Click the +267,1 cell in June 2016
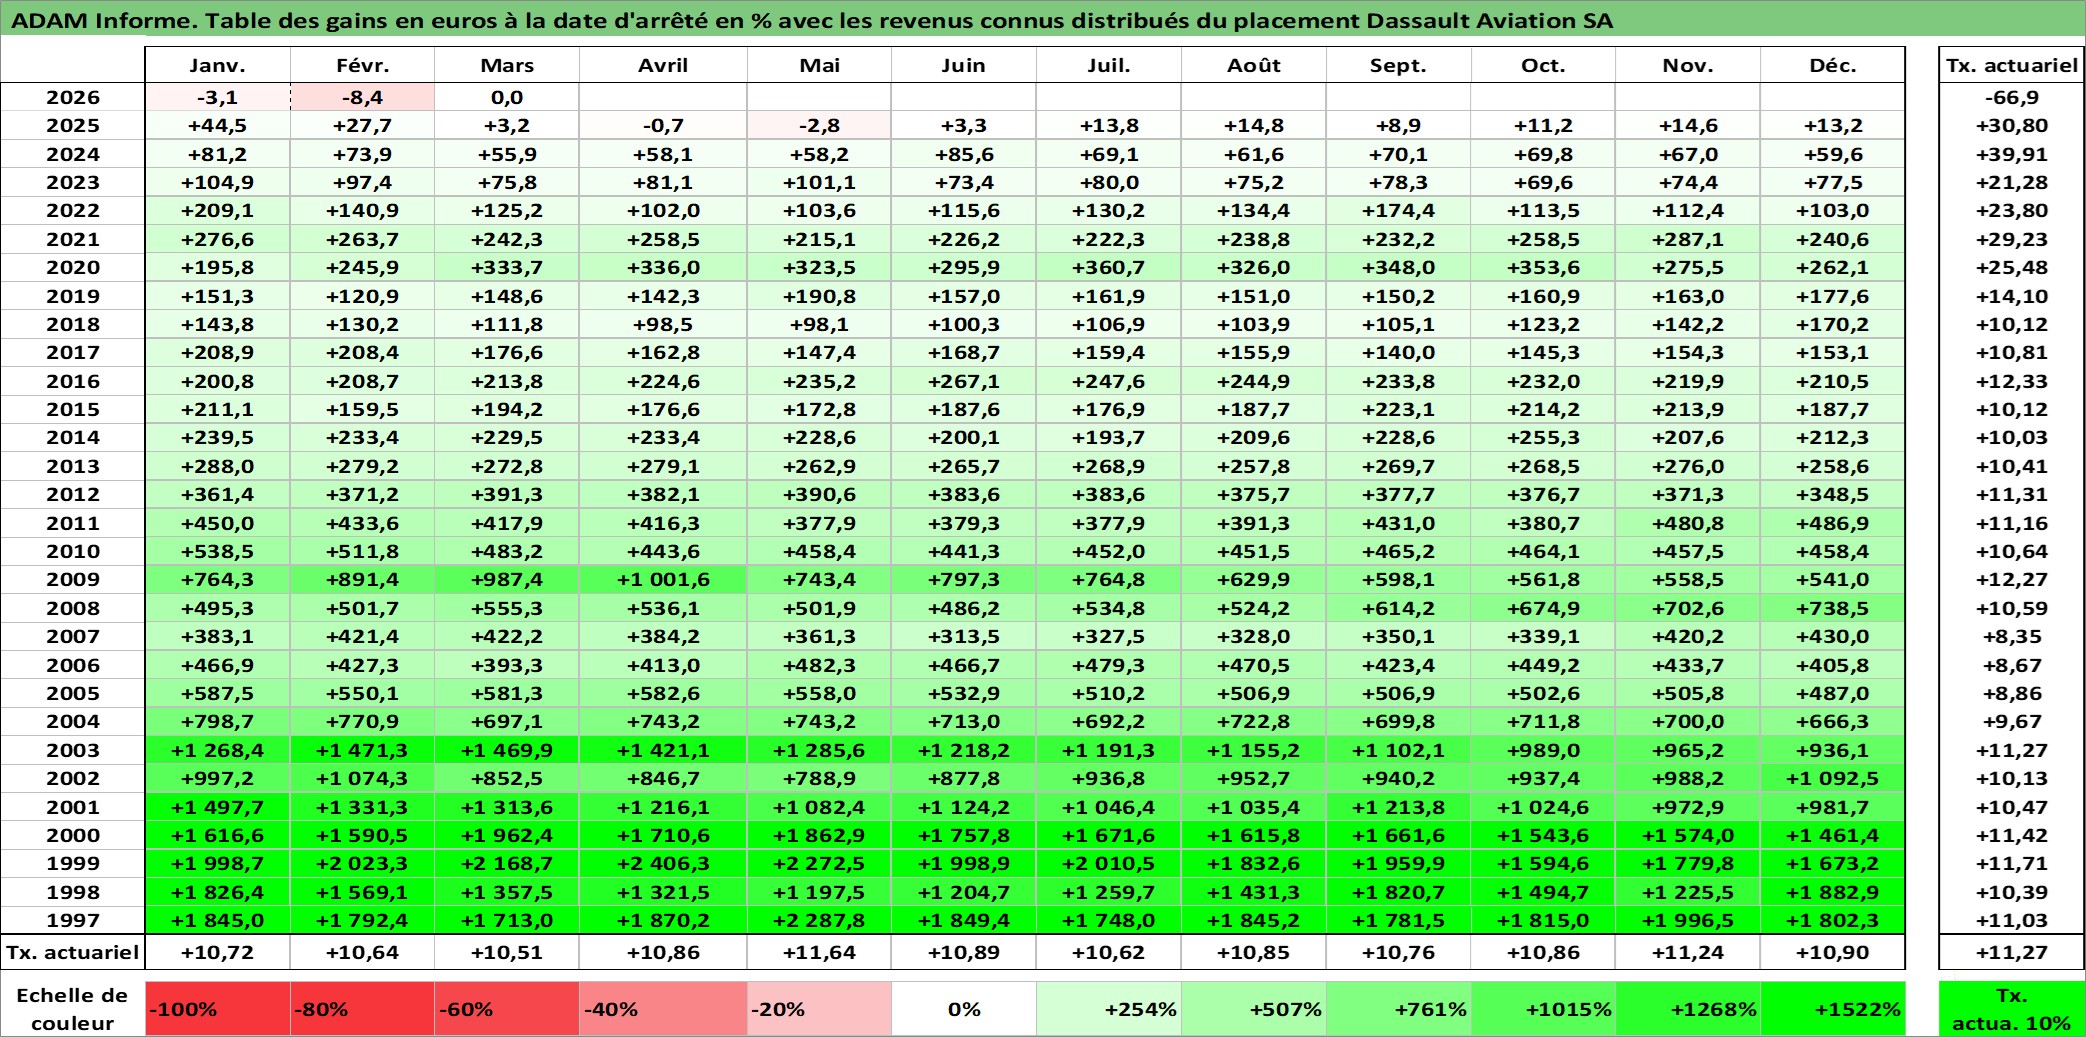The image size is (2086, 1037). pos(964,381)
